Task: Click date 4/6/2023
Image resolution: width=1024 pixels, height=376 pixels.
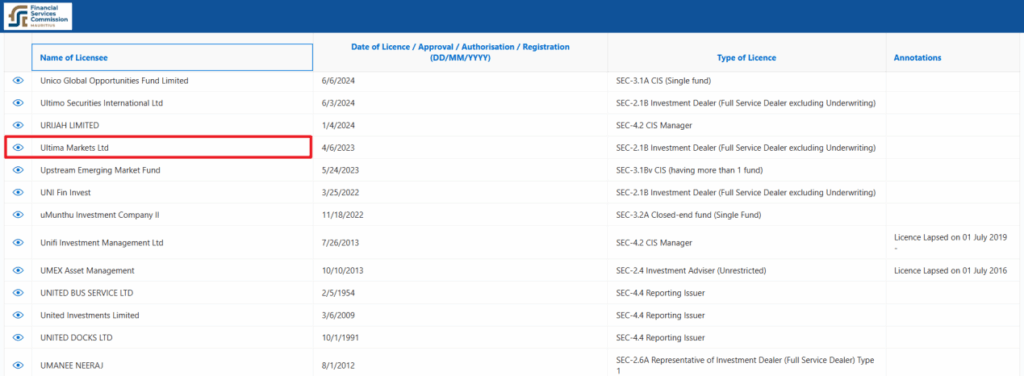Action: tap(338, 148)
